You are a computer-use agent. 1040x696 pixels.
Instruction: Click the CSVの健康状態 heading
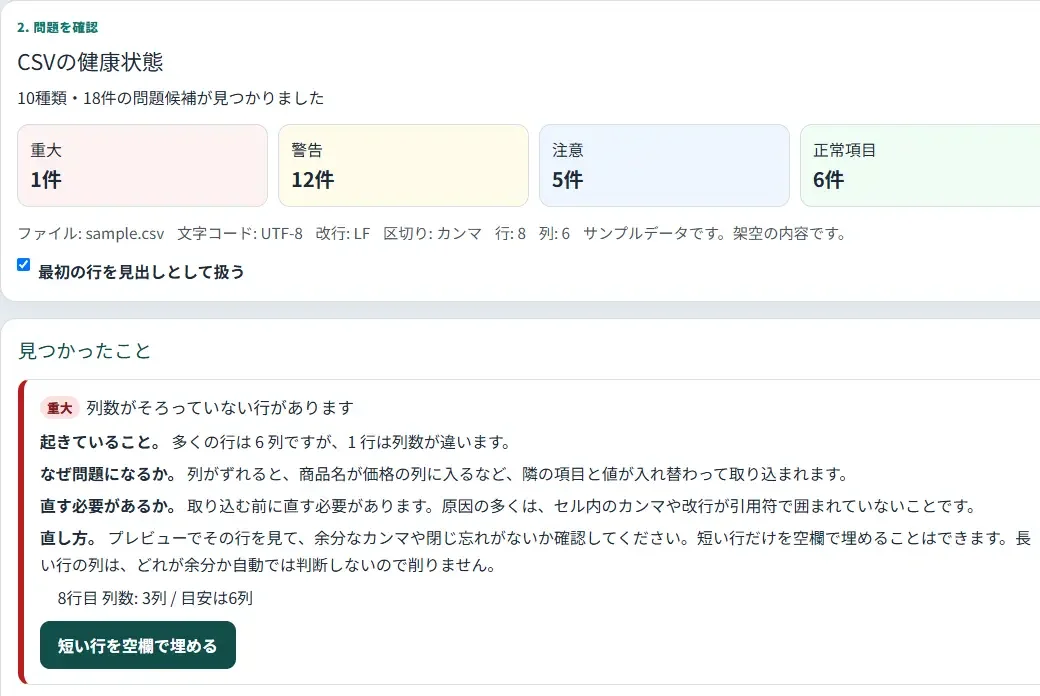(x=90, y=62)
